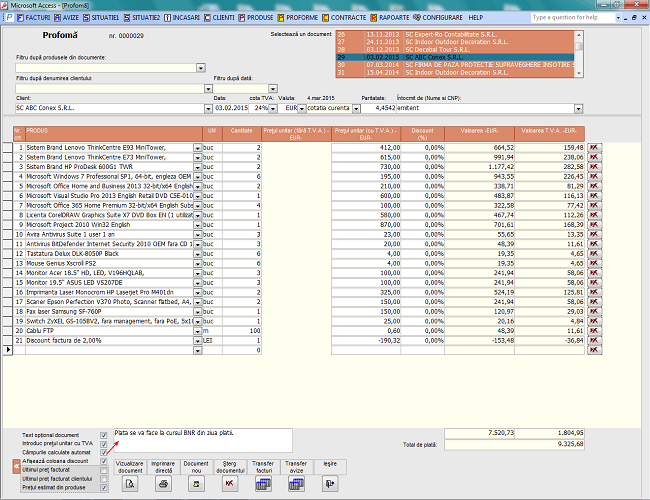This screenshot has width=650, height=500.
Task: Toggle Afișează coloana discount checkbox
Action: click(x=104, y=461)
